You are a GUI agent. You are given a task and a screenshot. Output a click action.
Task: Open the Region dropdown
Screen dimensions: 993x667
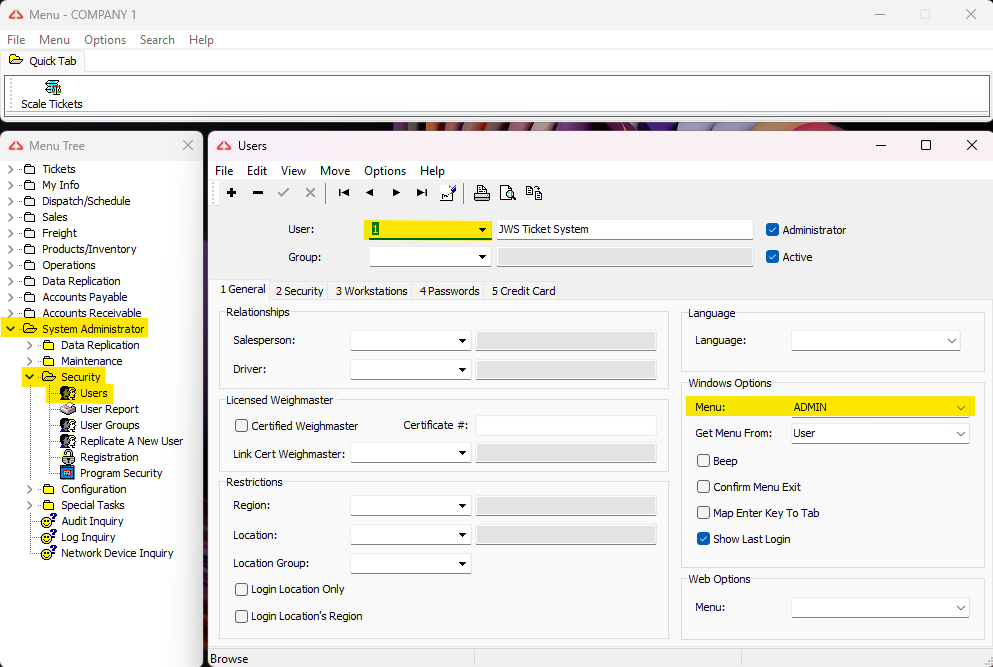[x=462, y=505]
